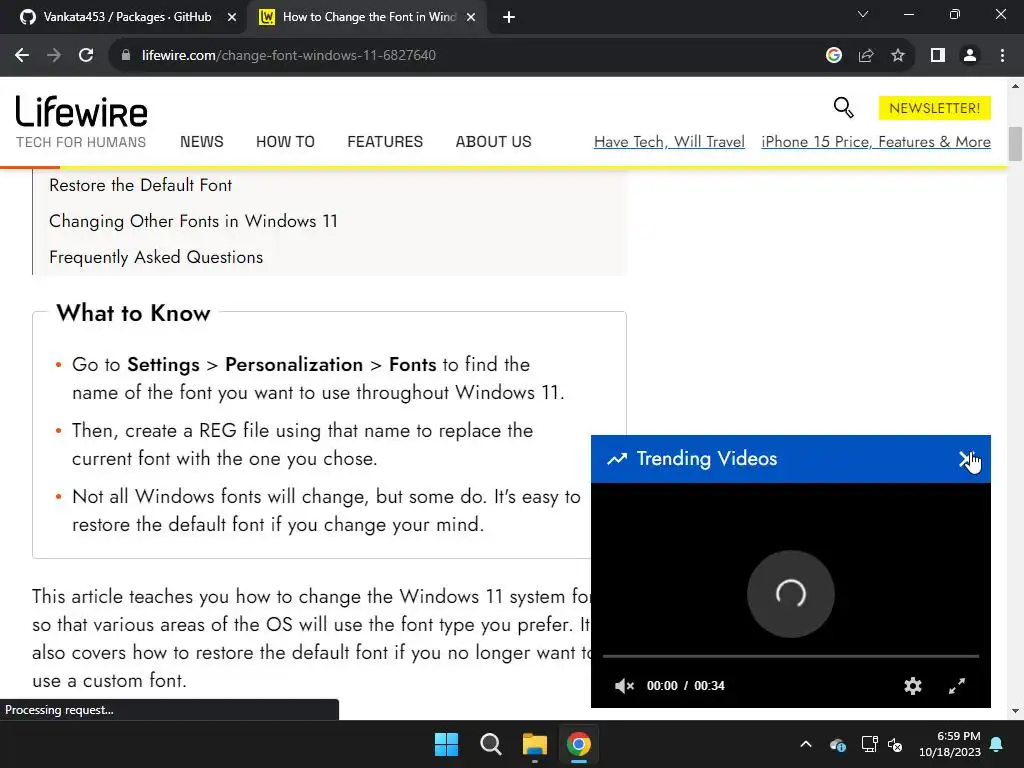The image size is (1024, 768).
Task: Click the NEWSLETTER! button
Action: pos(935,108)
